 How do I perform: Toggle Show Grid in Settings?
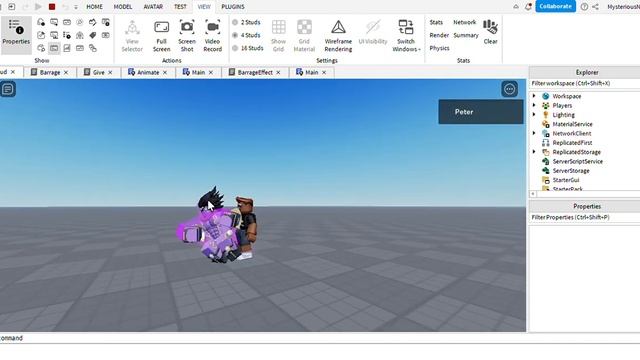(278, 36)
